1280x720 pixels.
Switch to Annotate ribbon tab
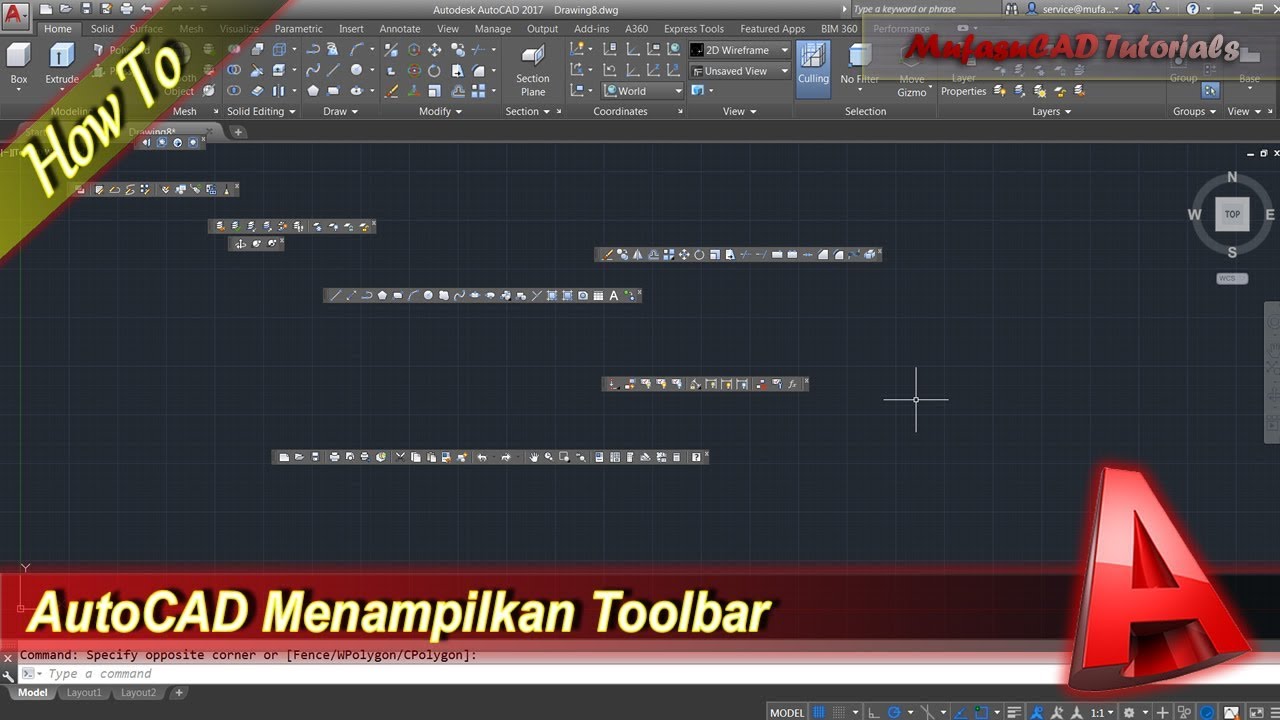400,29
